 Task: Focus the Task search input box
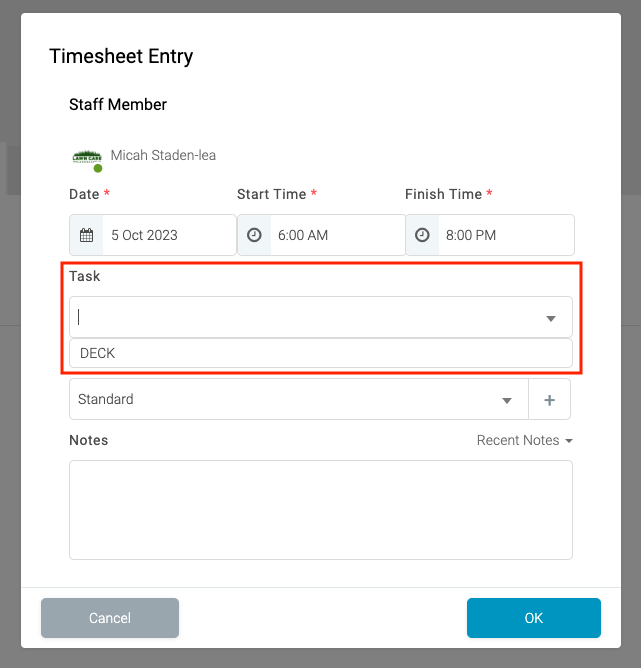[x=300, y=318]
